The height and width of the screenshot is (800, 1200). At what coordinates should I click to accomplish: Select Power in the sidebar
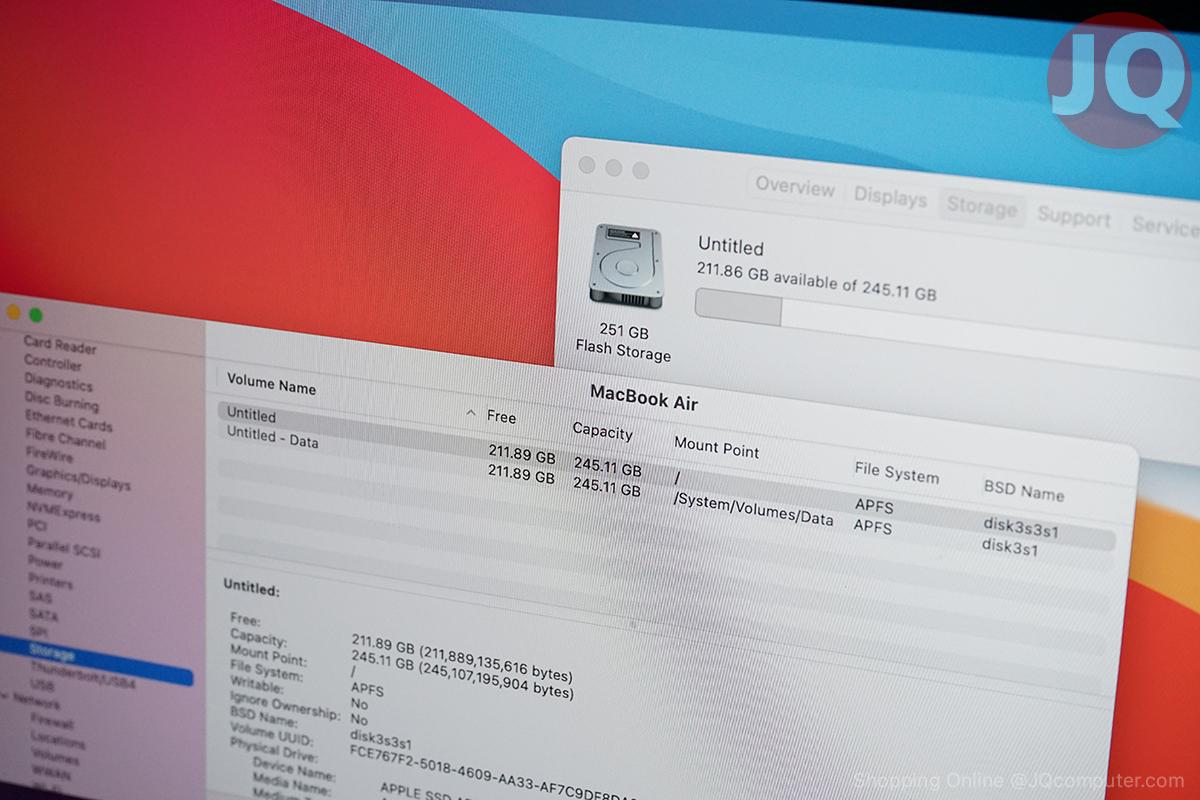click(x=45, y=563)
